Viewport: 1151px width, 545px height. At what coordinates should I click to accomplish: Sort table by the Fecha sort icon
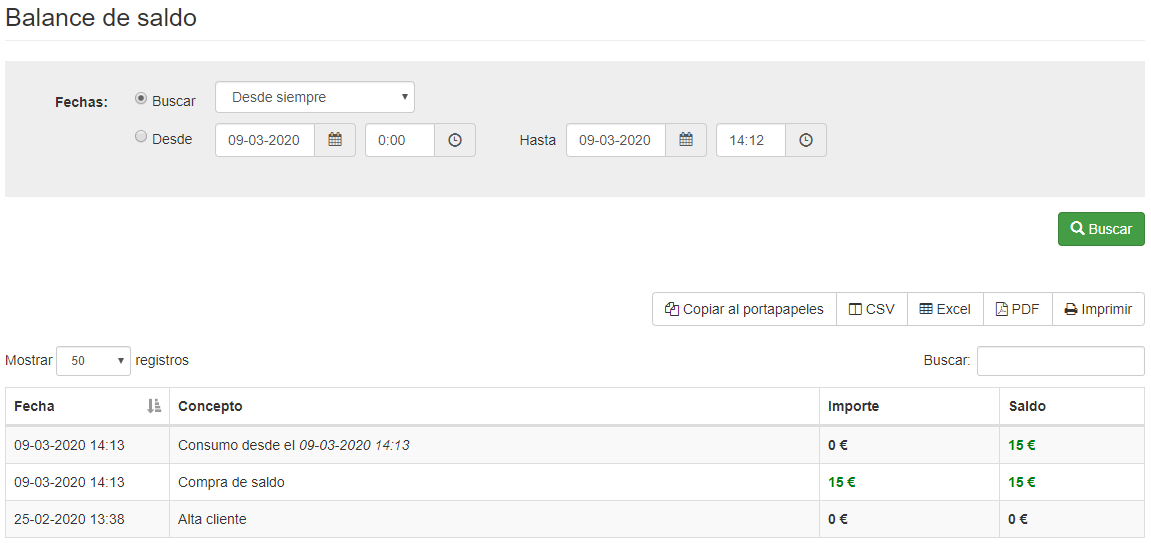pos(153,406)
